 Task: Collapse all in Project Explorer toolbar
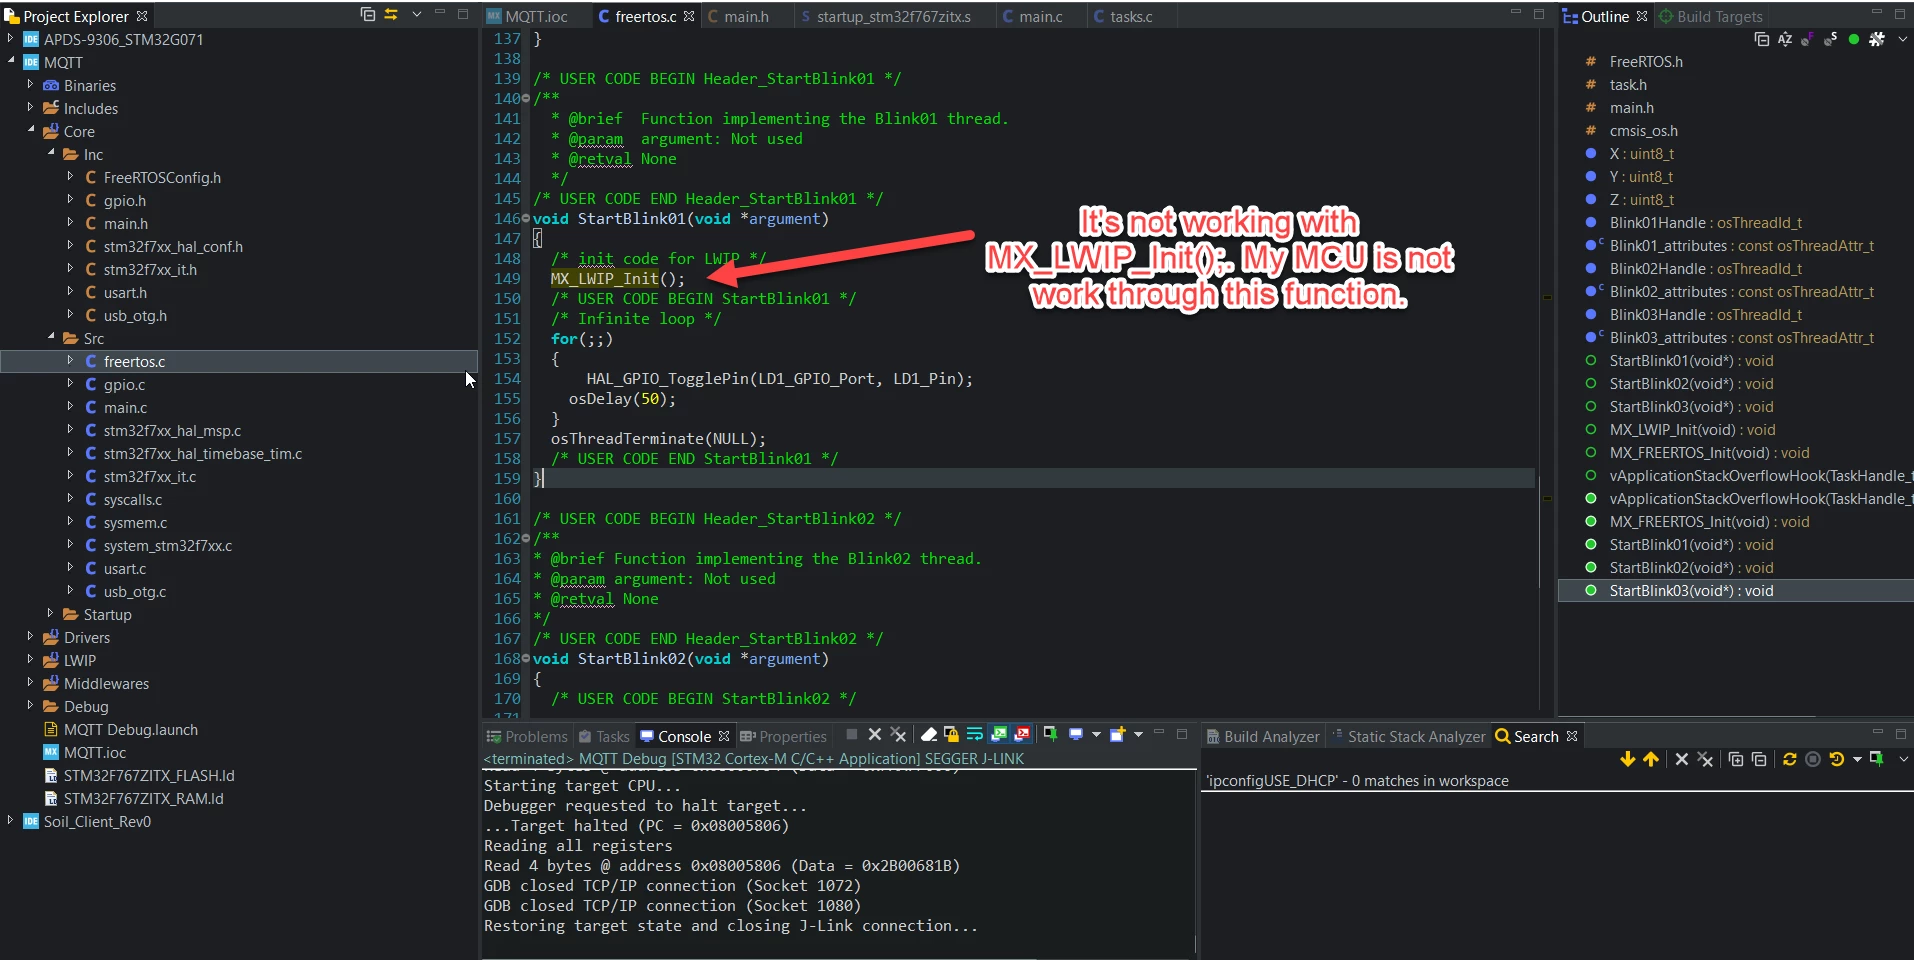click(367, 15)
